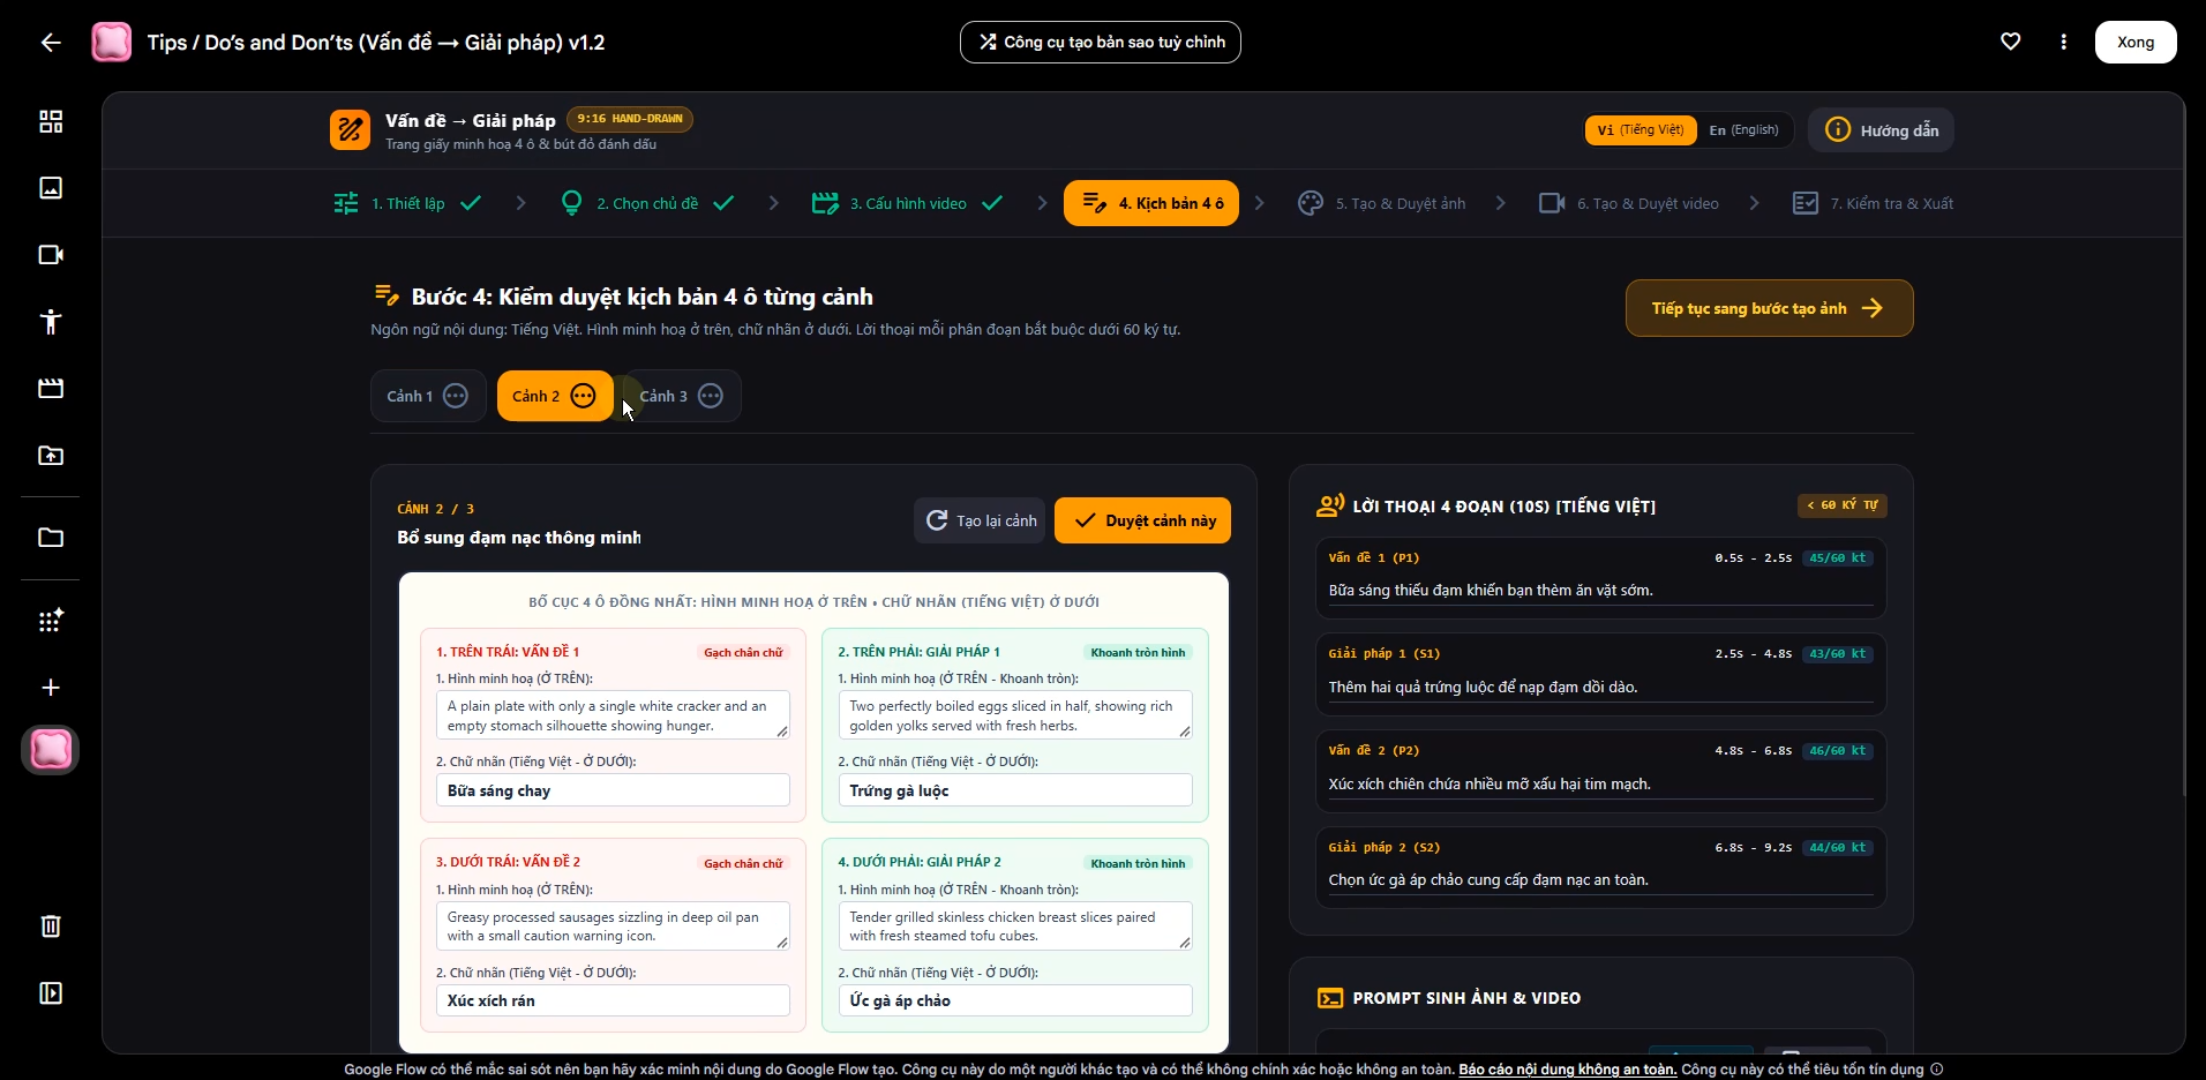This screenshot has height=1080, width=2206.
Task: Select the pink tool thumbnail in sidebar
Action: (x=50, y=750)
